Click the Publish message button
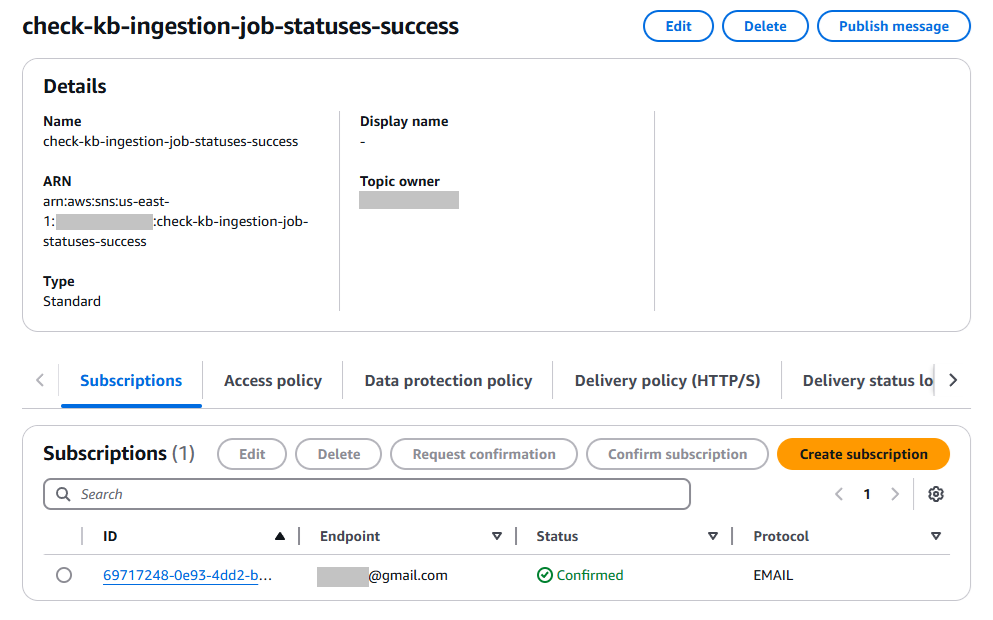The width and height of the screenshot is (993, 620). [x=894, y=26]
